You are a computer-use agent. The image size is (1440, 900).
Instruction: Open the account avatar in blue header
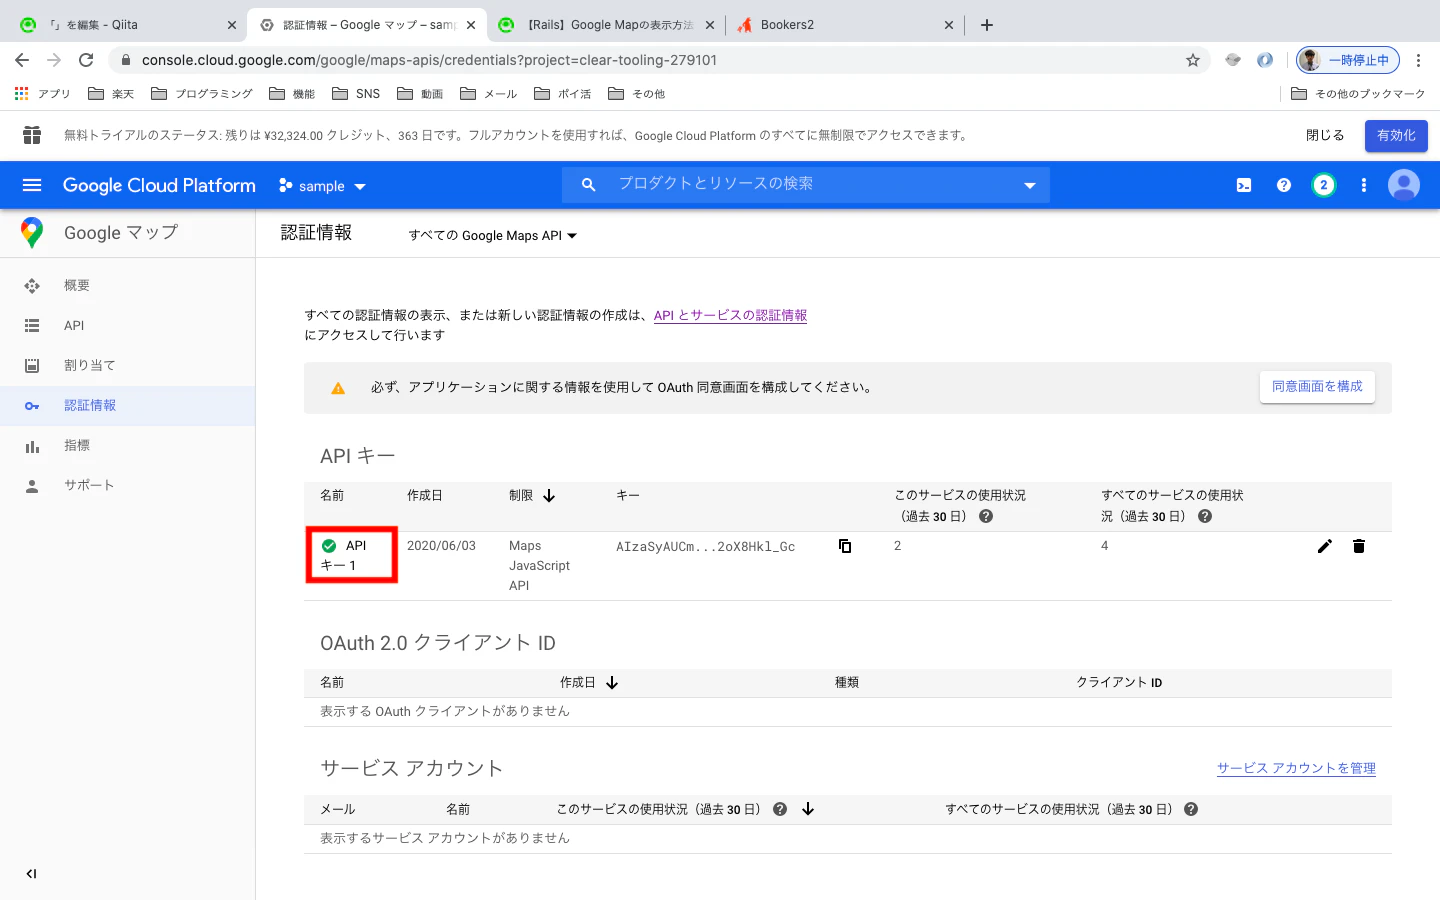[x=1404, y=185]
